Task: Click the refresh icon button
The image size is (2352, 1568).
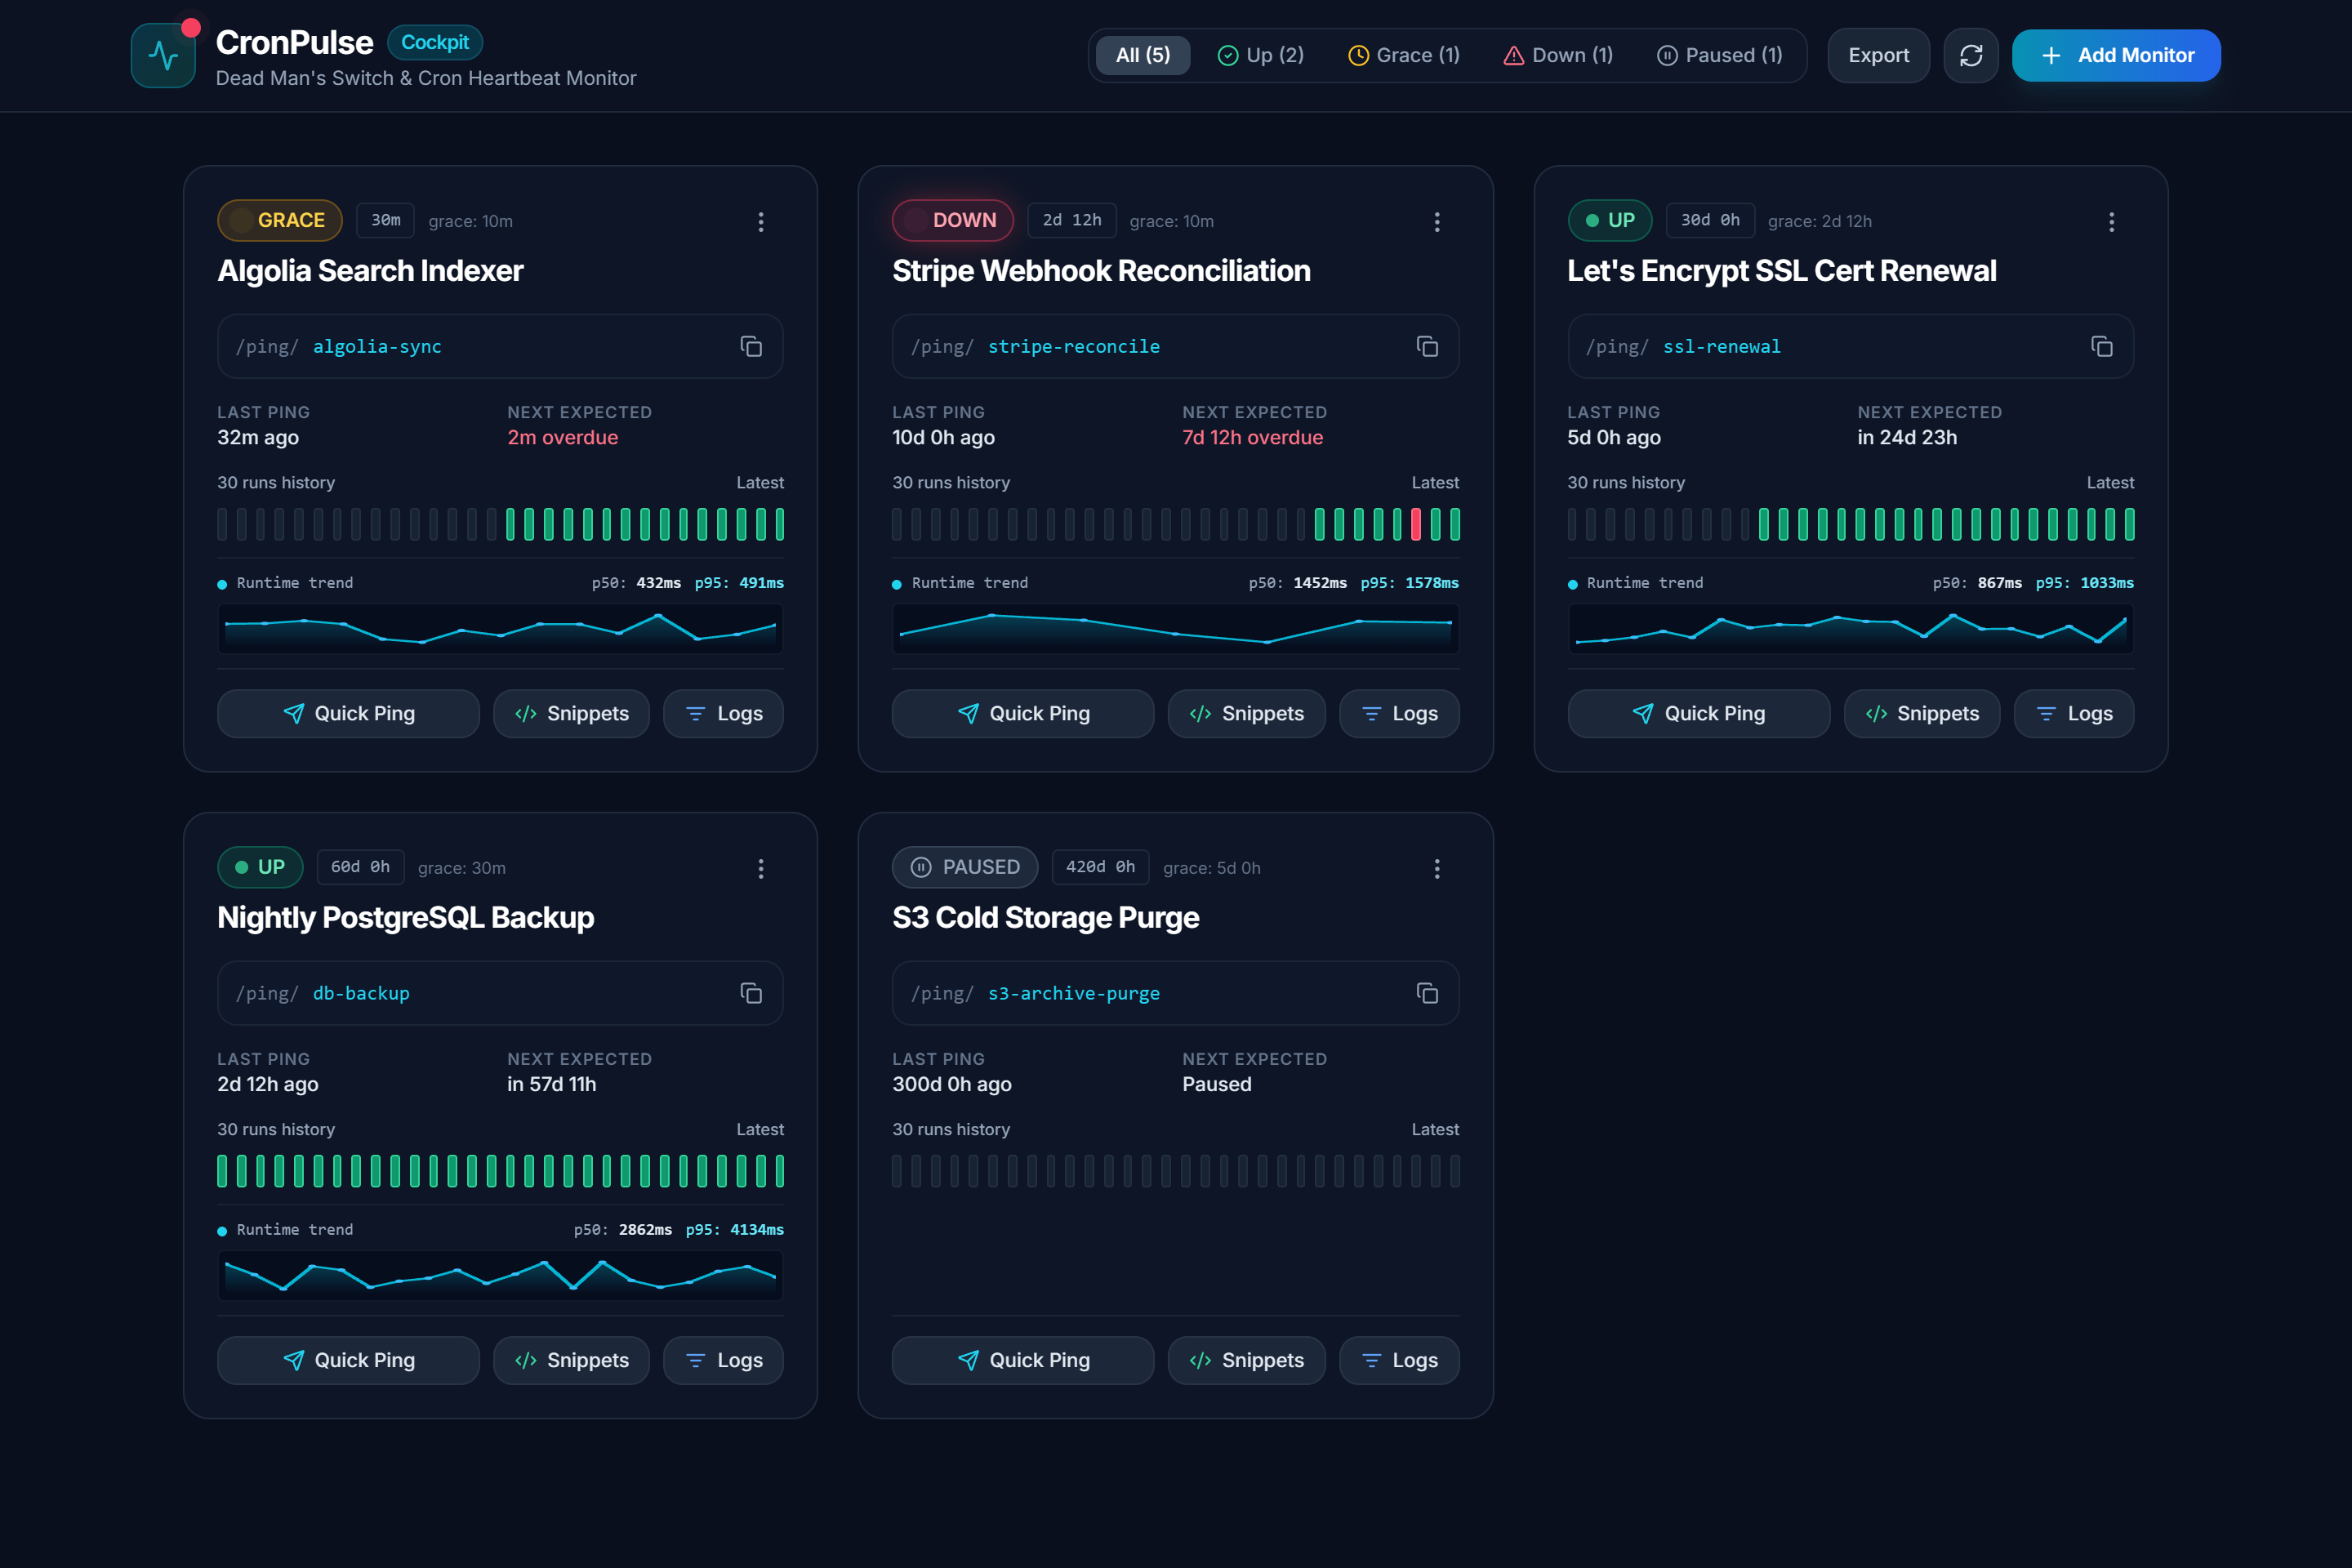Action: (1970, 55)
